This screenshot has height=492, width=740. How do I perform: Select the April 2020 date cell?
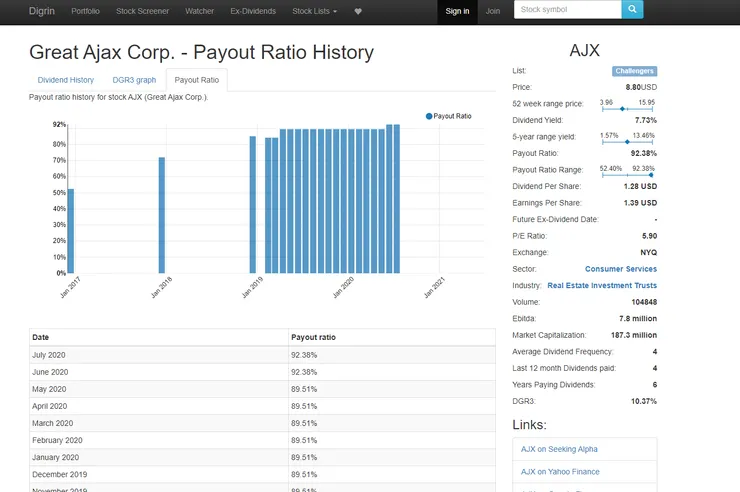click(x=159, y=406)
